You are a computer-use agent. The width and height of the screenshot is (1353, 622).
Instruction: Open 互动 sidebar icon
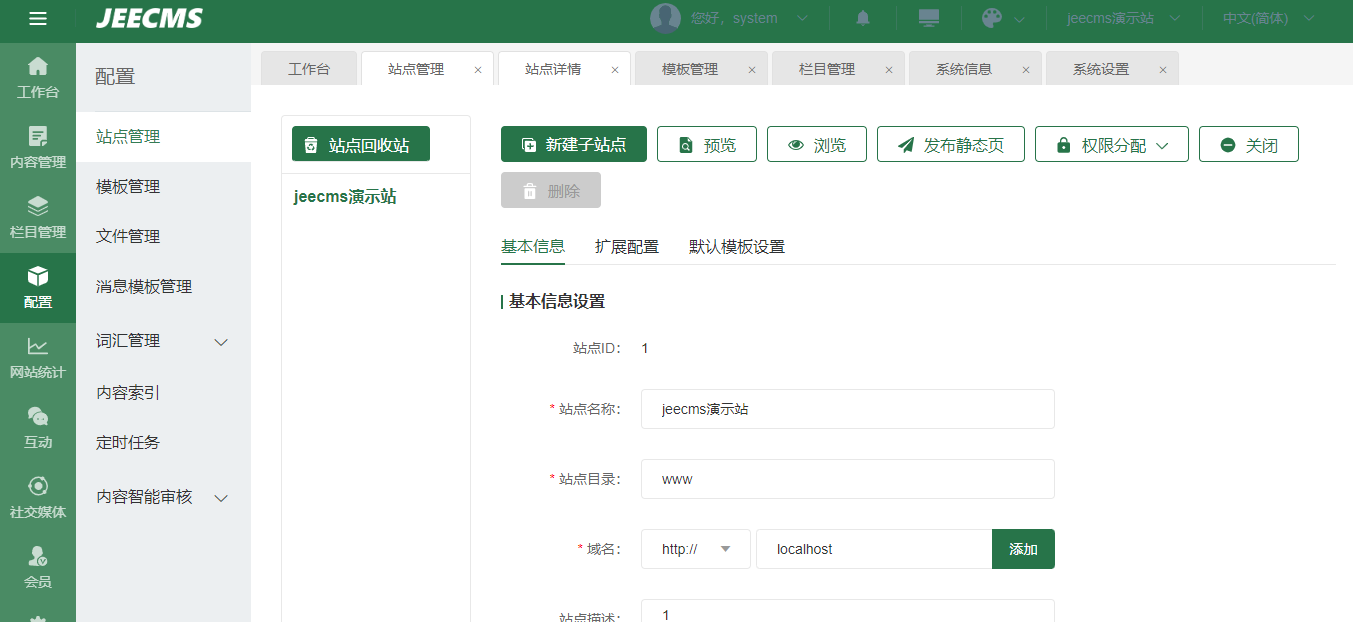[38, 427]
